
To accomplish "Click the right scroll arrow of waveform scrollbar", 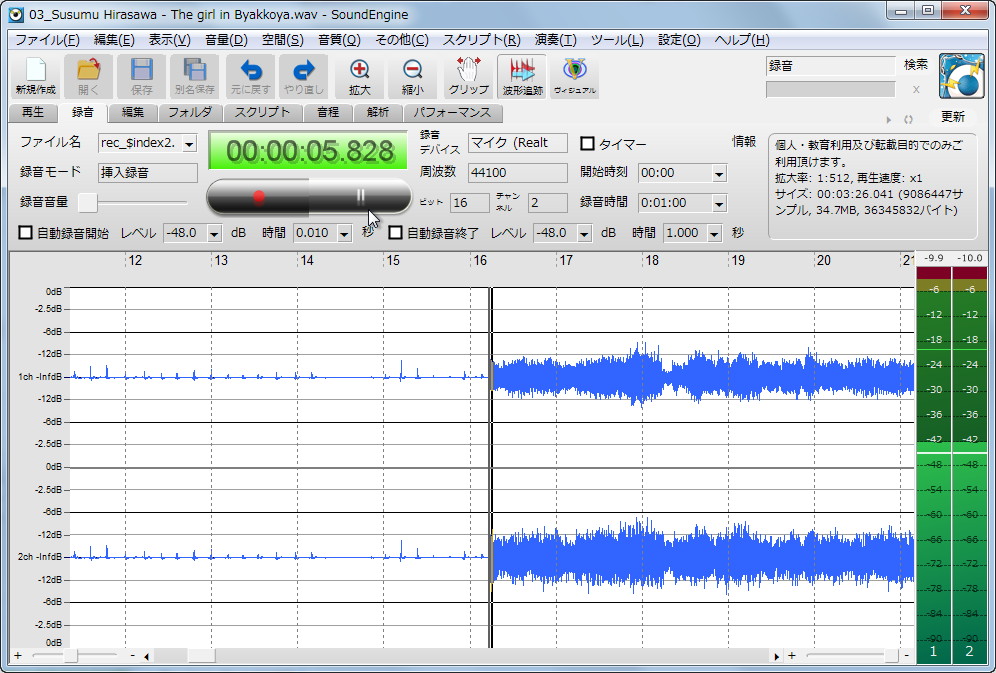I will (776, 656).
